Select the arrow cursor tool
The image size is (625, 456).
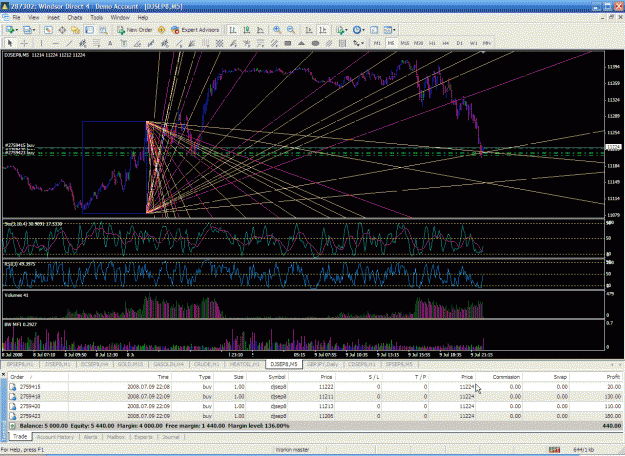point(10,43)
